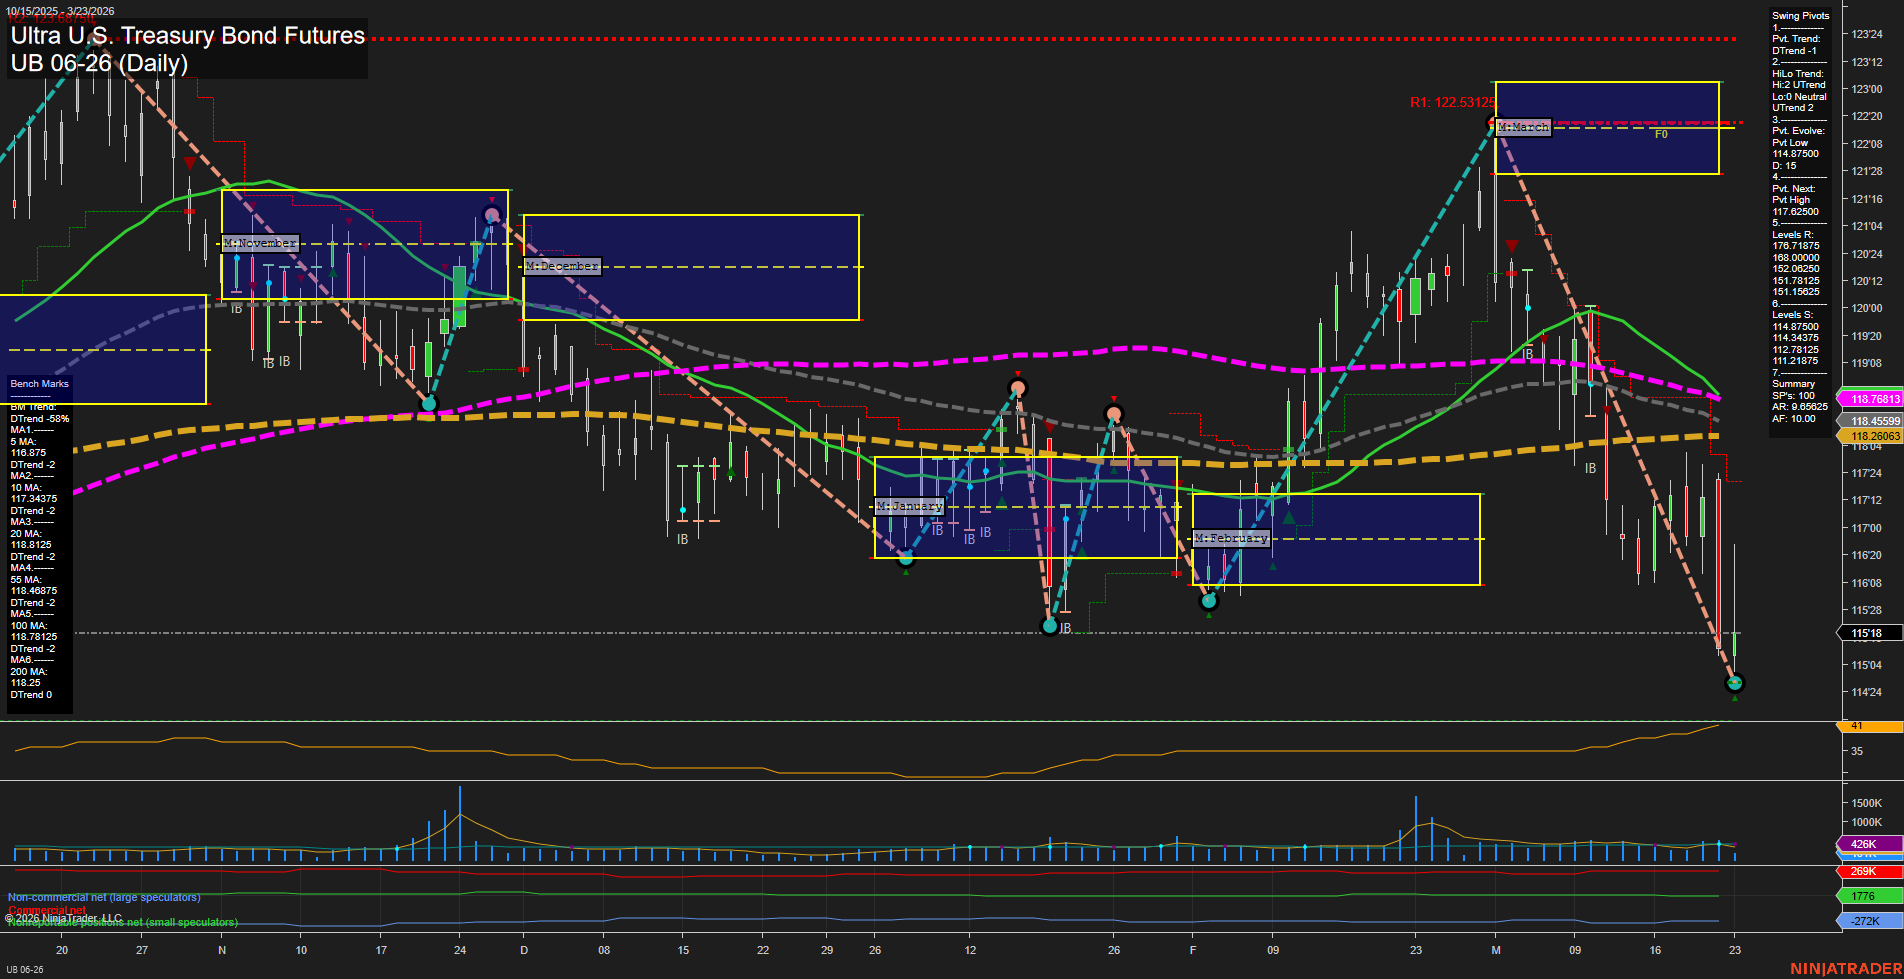This screenshot has height=979, width=1904.
Task: Click the Swing Pivots panel header
Action: (1799, 15)
